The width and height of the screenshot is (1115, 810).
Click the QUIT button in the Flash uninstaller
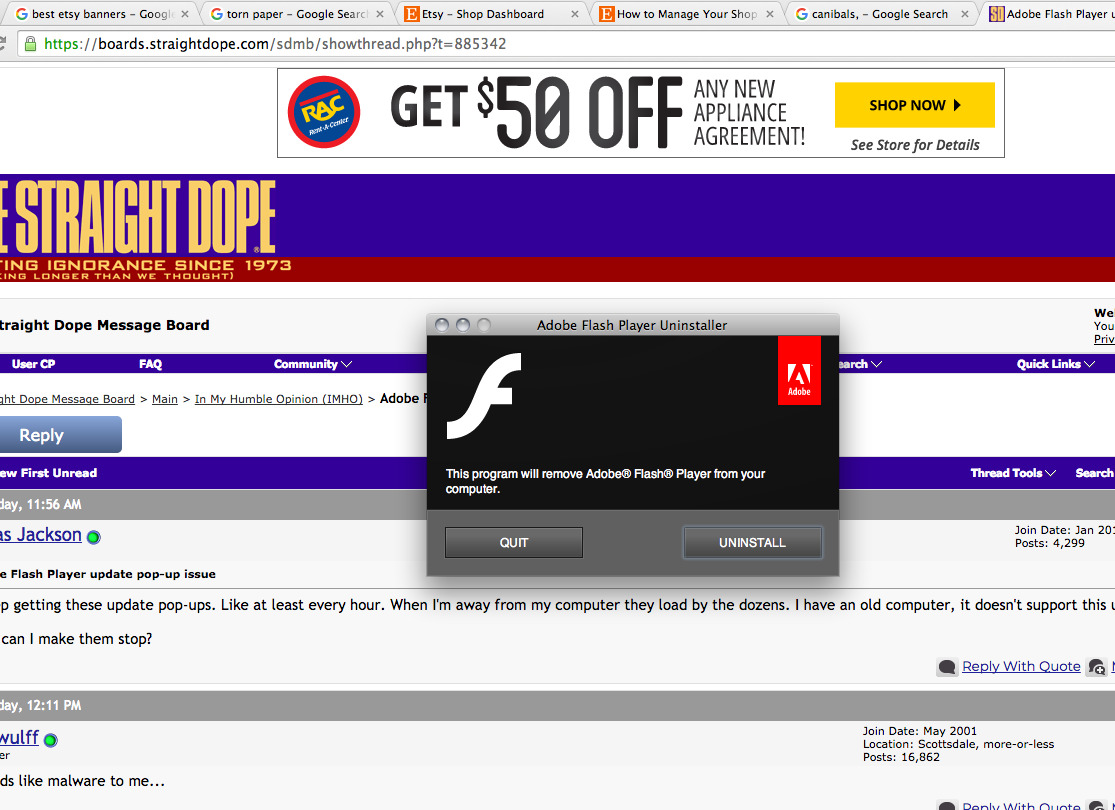[513, 543]
